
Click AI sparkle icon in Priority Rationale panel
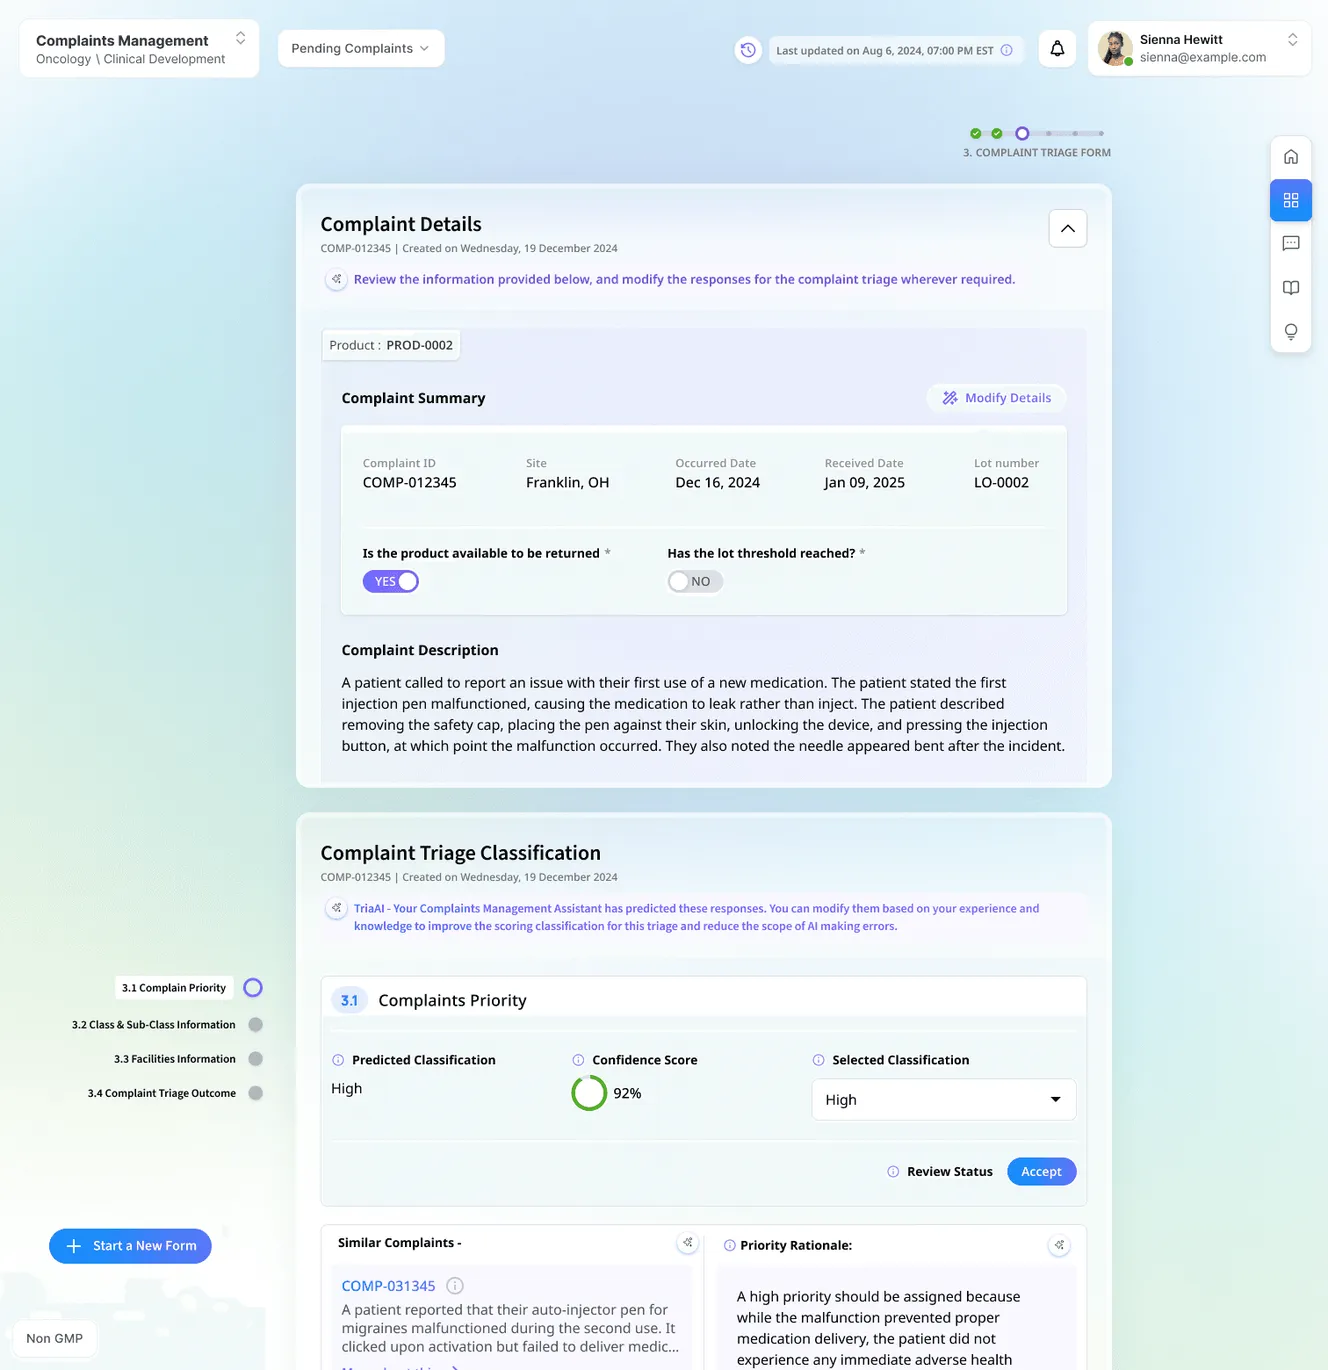tap(1059, 1245)
